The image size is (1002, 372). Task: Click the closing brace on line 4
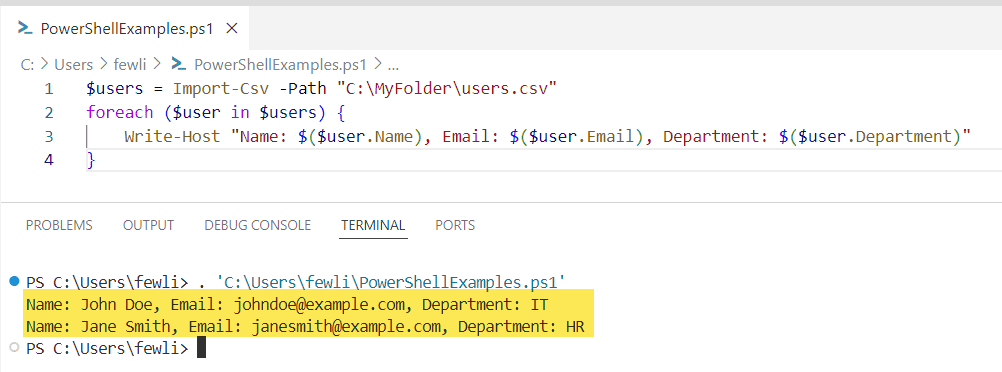click(91, 160)
